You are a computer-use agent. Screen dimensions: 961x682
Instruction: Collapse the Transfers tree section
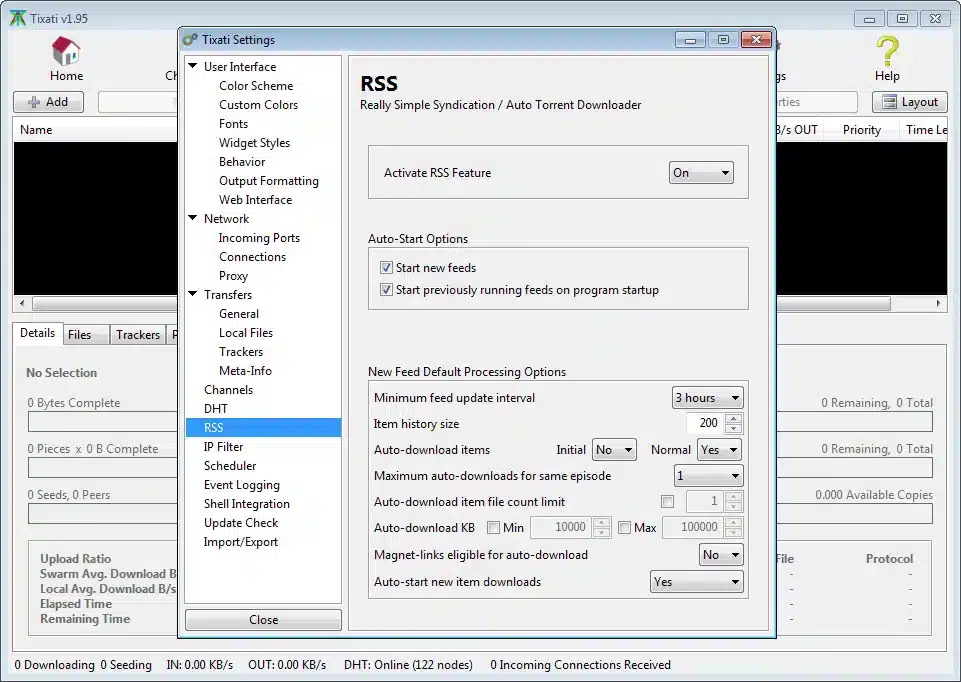point(193,294)
